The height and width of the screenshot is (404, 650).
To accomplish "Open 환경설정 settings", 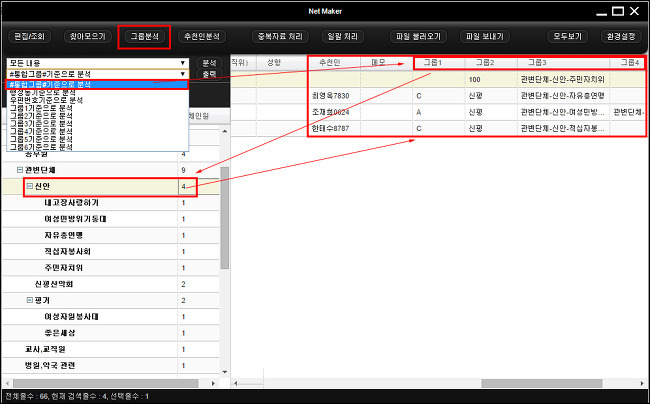I will coord(621,36).
